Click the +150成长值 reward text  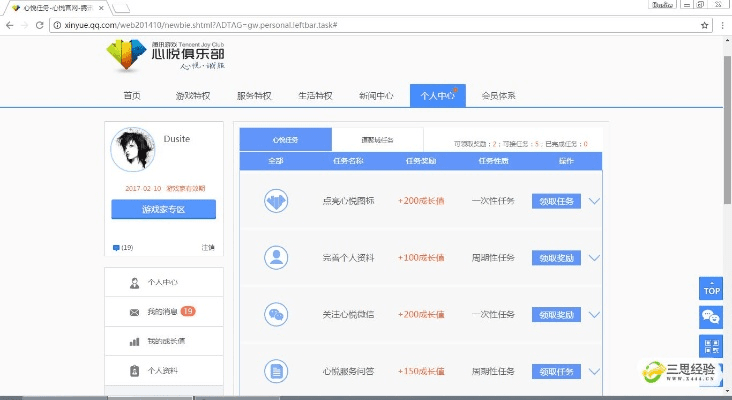coord(421,372)
